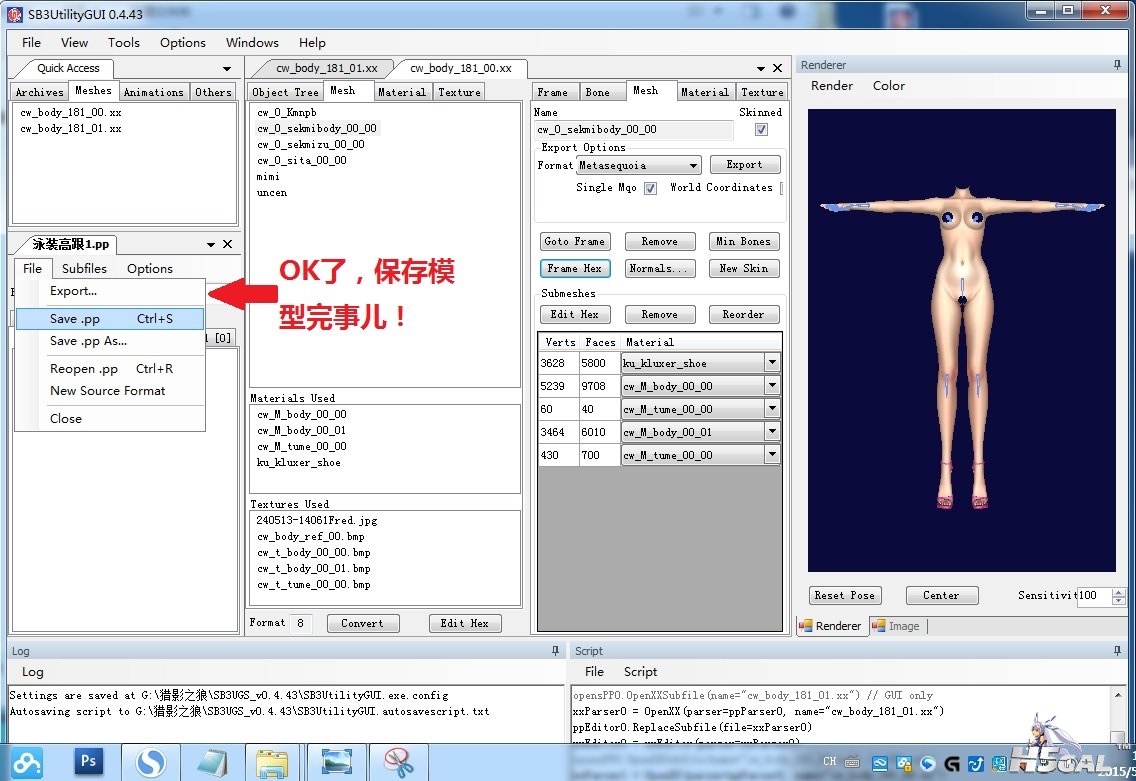Click the Photoshop icon in the taskbar
Screen dimensions: 1136x781
pyautogui.click(x=88, y=762)
